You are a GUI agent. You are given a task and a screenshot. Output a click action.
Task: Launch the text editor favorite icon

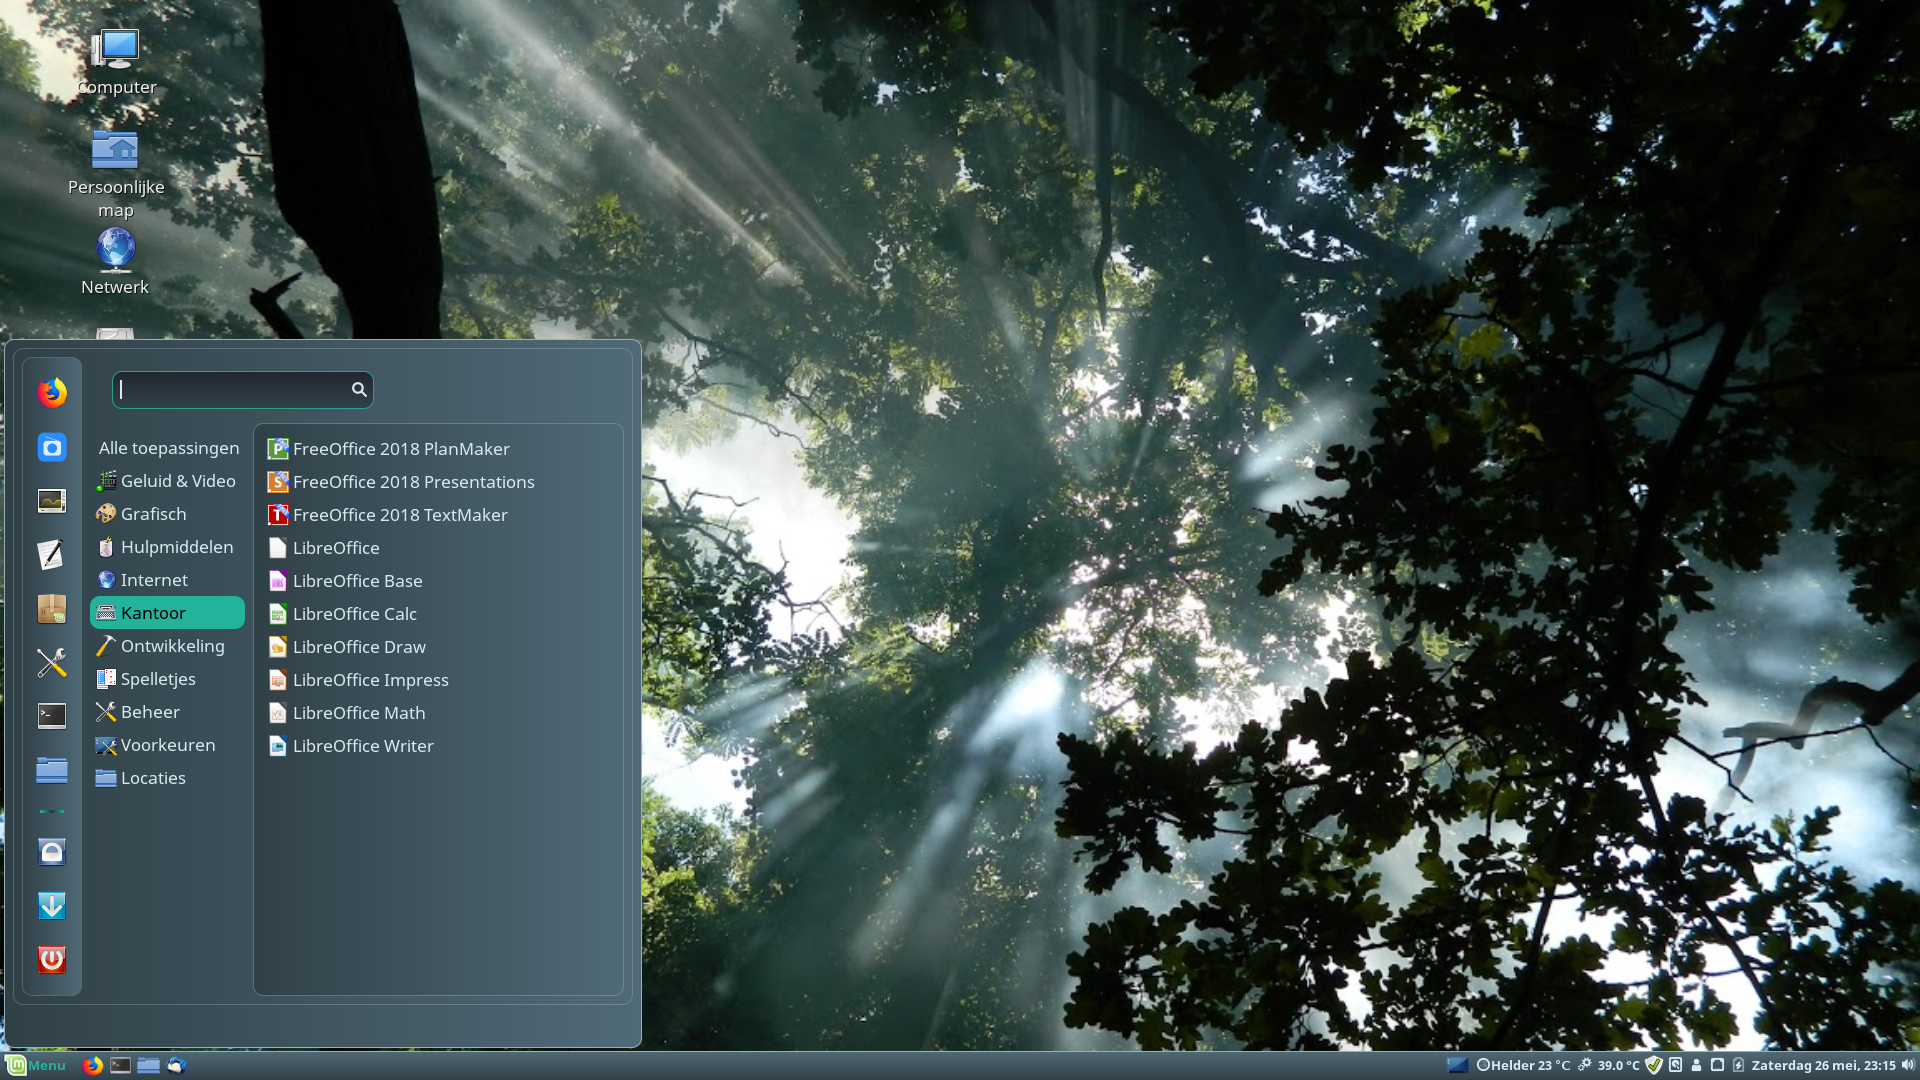point(52,555)
